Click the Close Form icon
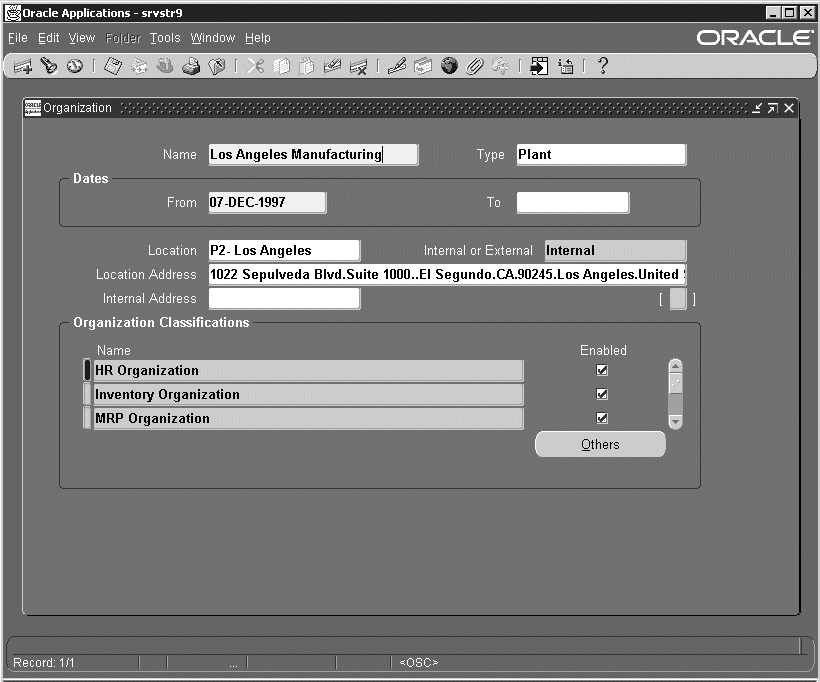The image size is (820, 682). [217, 66]
